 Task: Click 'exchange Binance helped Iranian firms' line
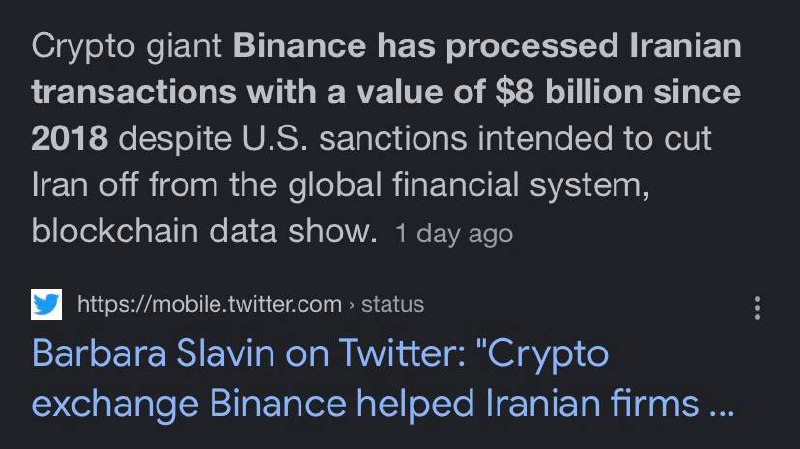point(365,403)
